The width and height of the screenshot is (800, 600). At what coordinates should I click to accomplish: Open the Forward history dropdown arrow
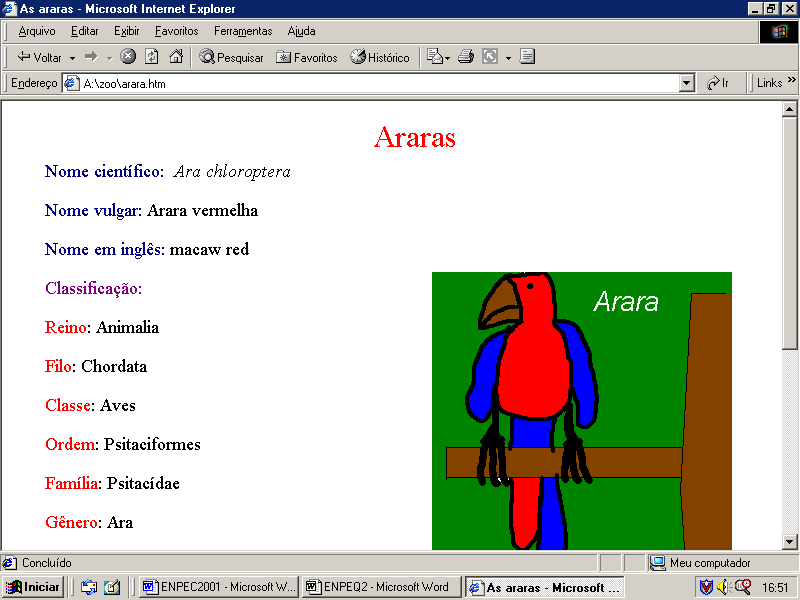click(x=109, y=58)
